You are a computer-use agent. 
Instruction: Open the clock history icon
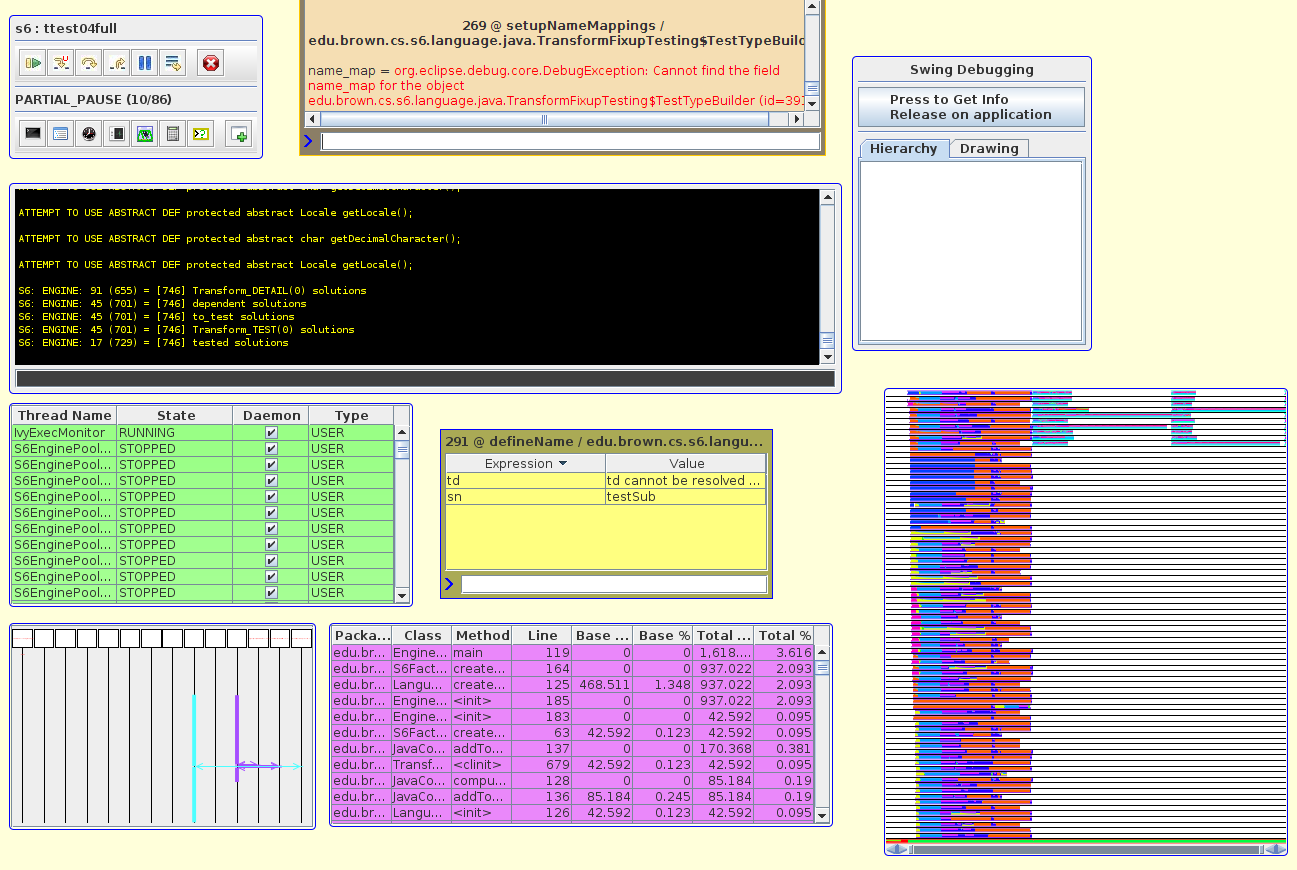[89, 133]
